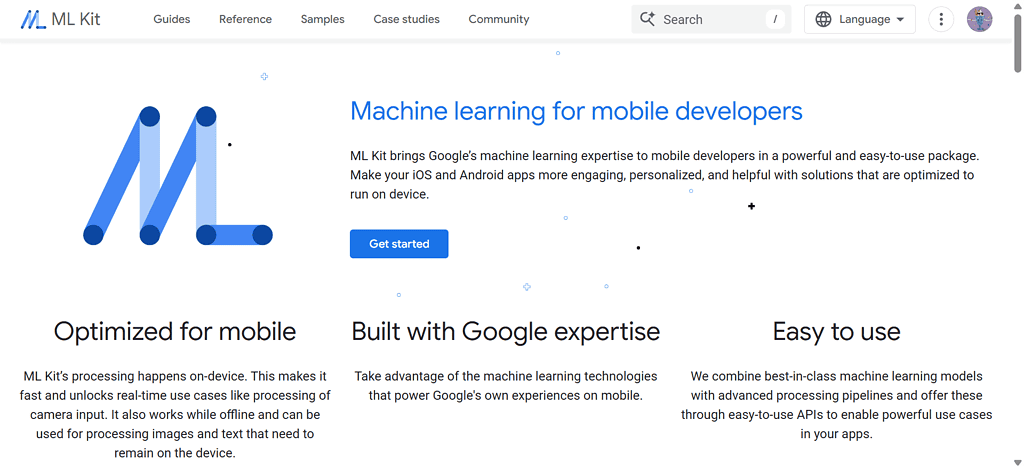Viewport: 1024px width, 467px height.
Task: Open the three-dot more options menu
Action: (940, 20)
